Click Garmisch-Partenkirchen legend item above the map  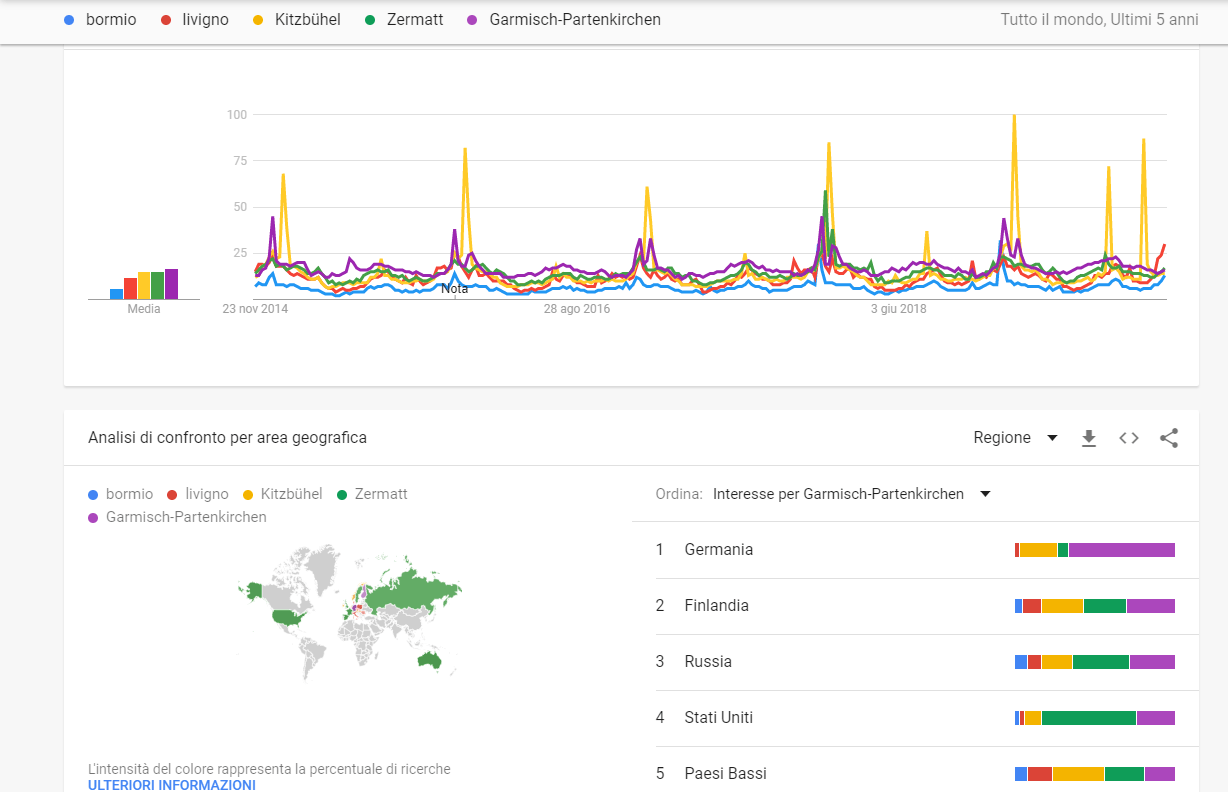point(177,517)
